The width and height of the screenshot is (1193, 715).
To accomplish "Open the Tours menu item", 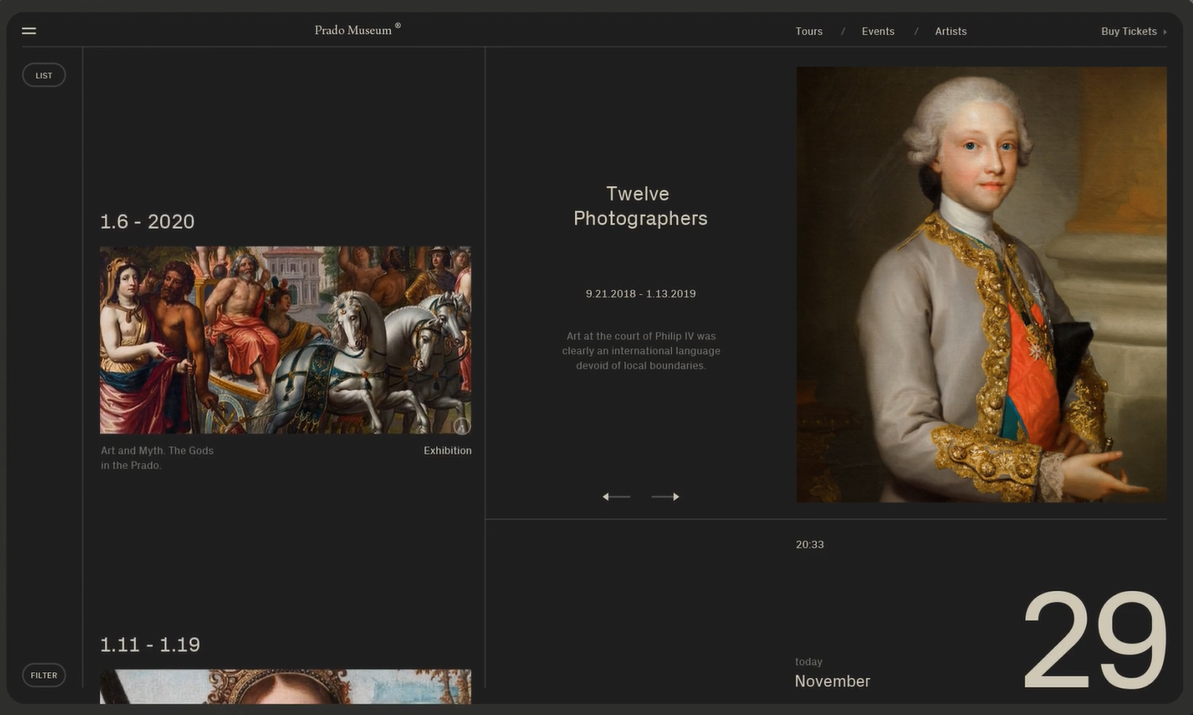I will (809, 31).
